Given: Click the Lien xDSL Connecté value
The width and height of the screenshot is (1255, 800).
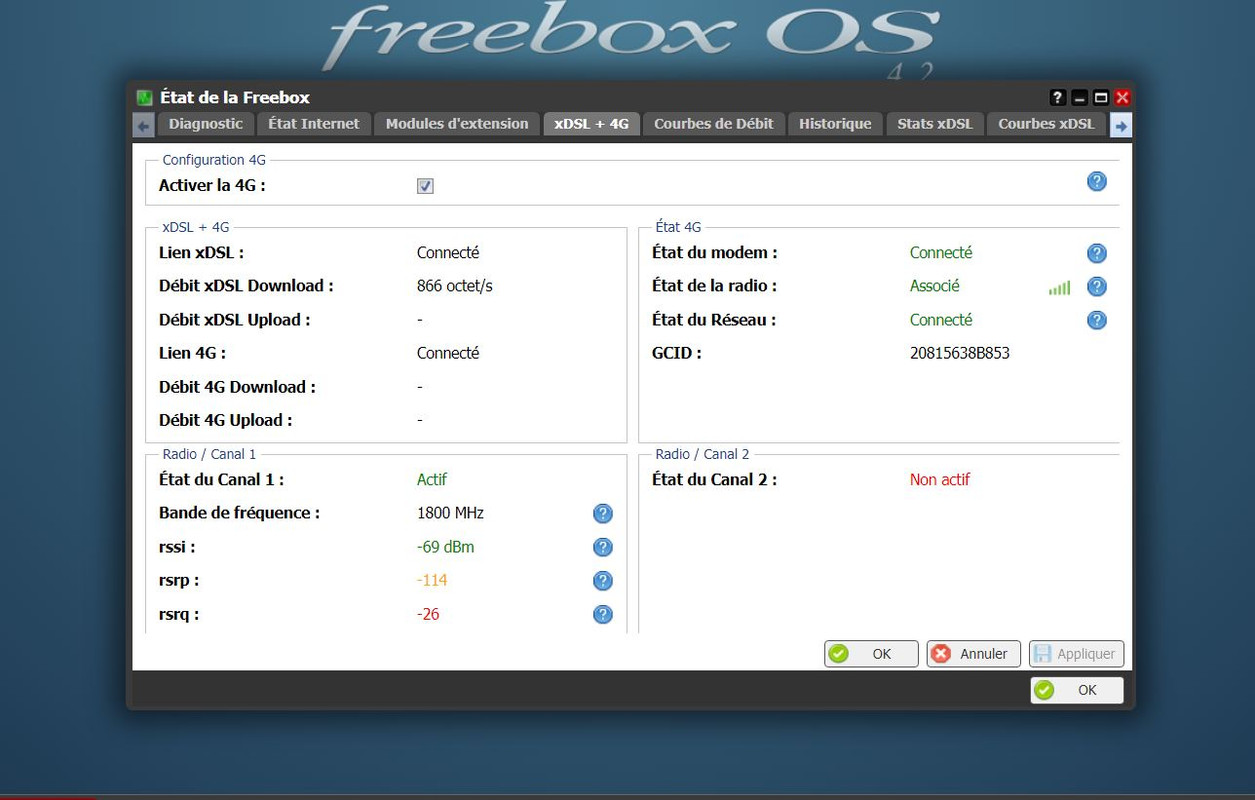Looking at the screenshot, I should pos(448,253).
